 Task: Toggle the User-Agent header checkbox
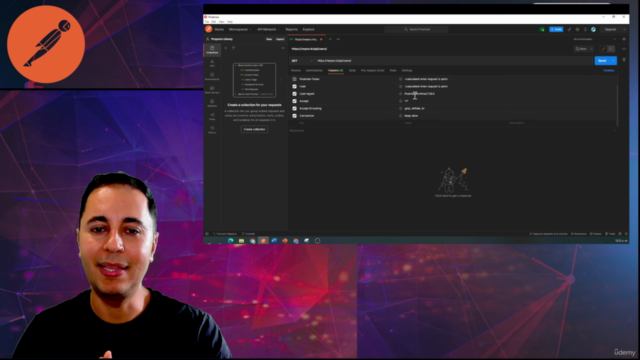point(294,93)
